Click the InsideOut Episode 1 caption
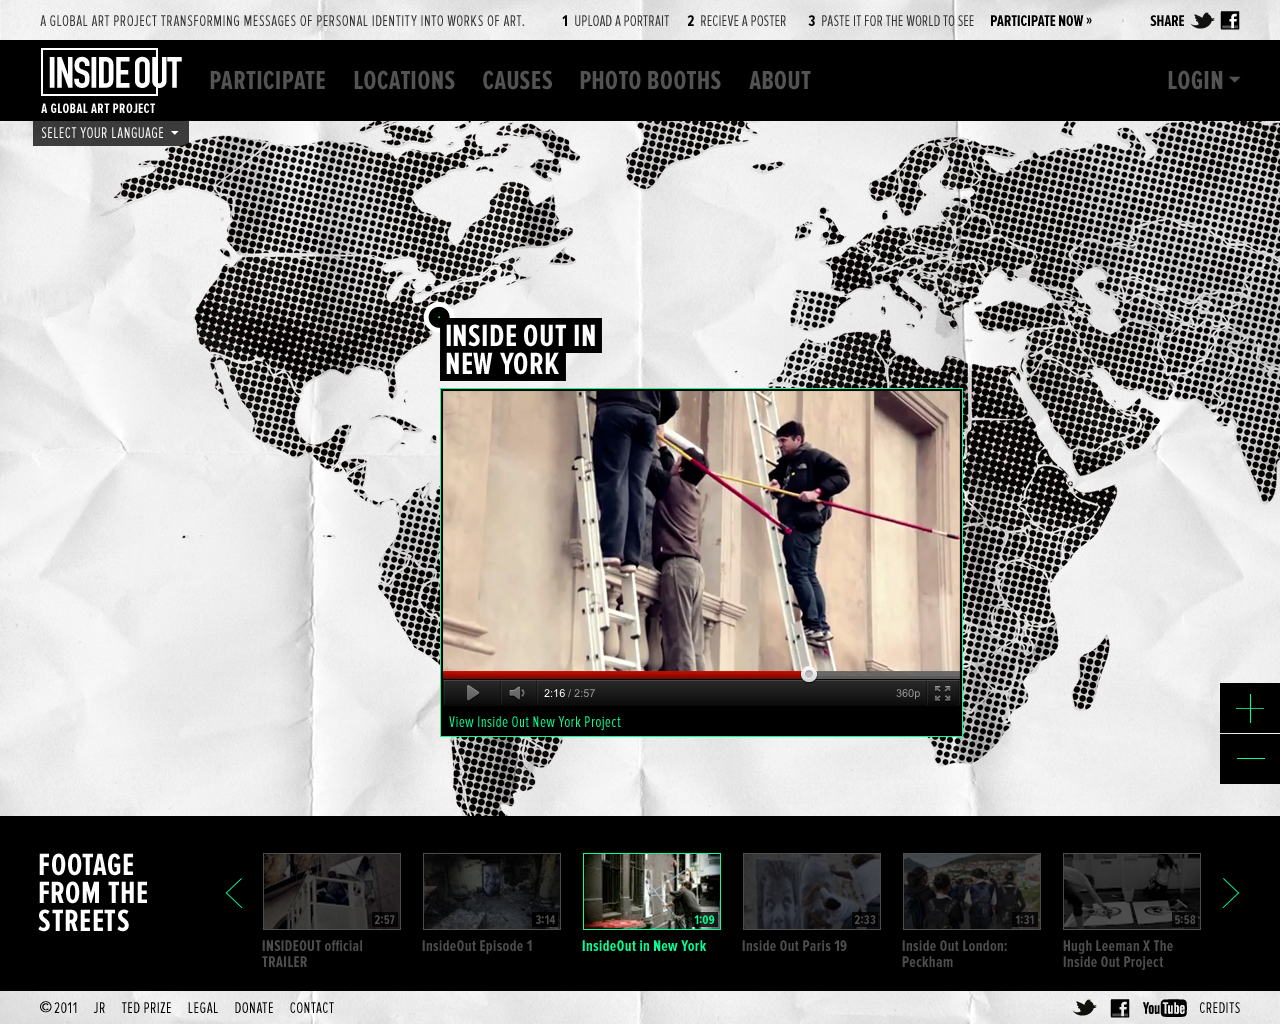Viewport: 1280px width, 1024px height. pos(477,946)
